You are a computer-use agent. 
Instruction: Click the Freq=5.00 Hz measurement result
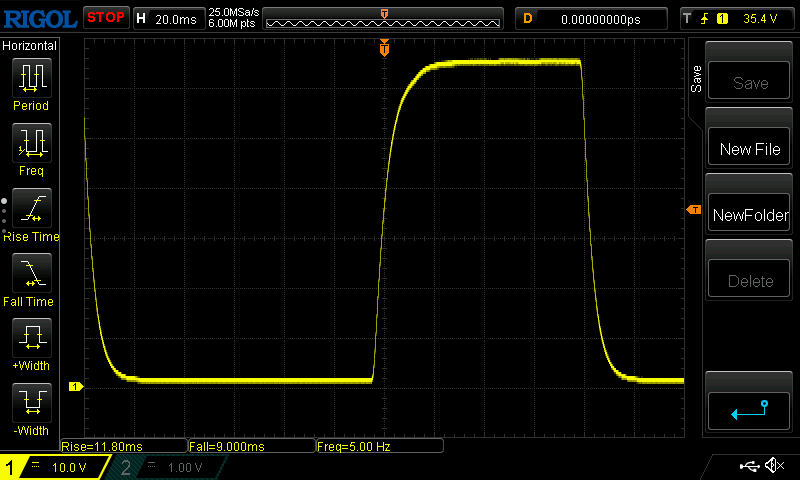click(380, 446)
